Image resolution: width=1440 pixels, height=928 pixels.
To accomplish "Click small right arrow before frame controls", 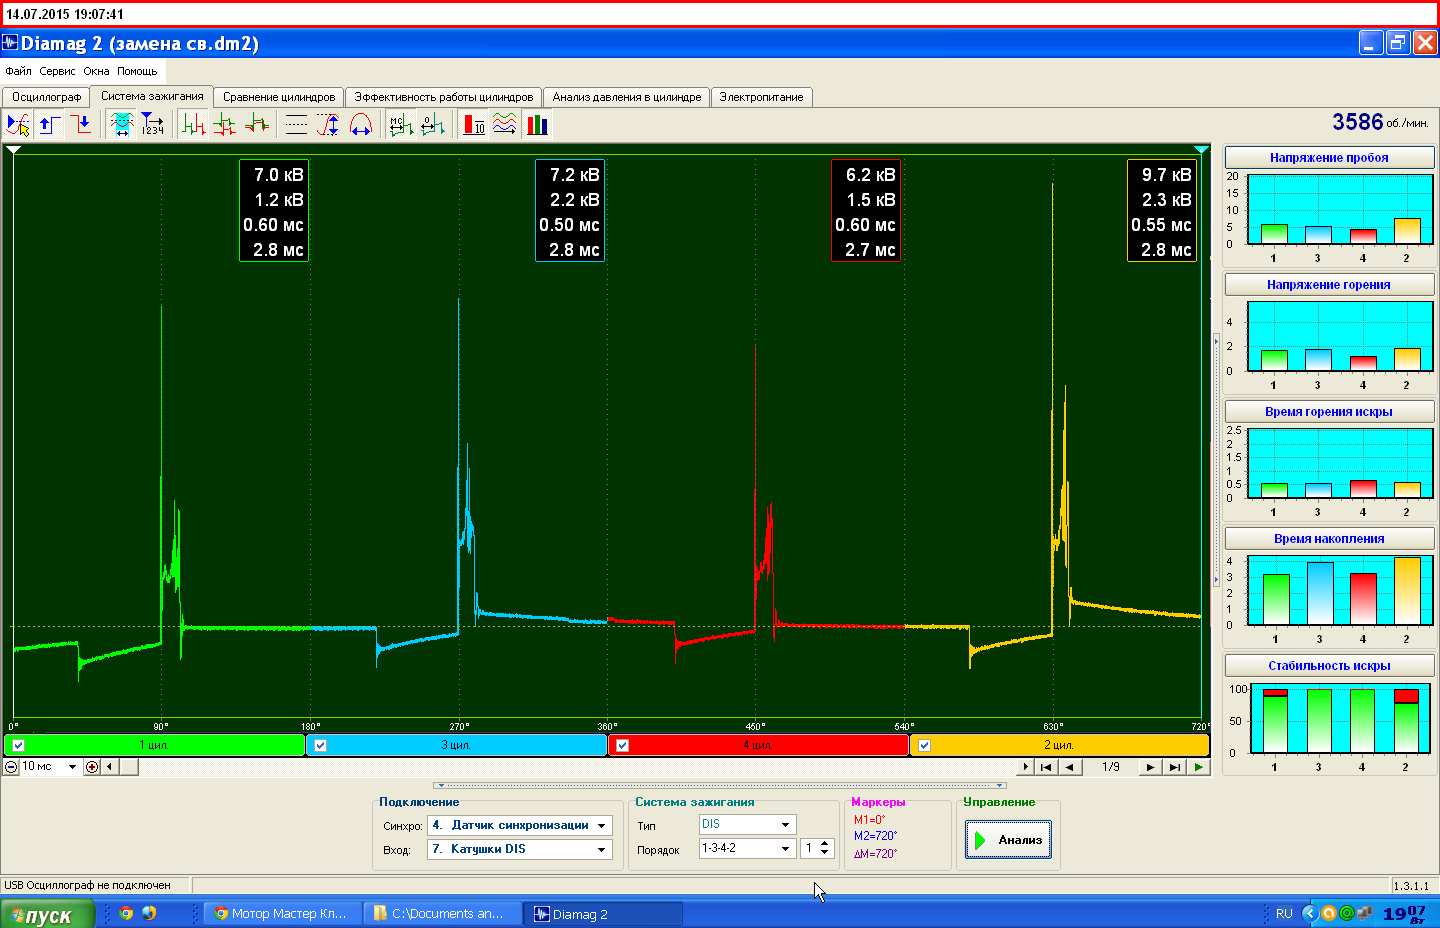I will [1026, 767].
